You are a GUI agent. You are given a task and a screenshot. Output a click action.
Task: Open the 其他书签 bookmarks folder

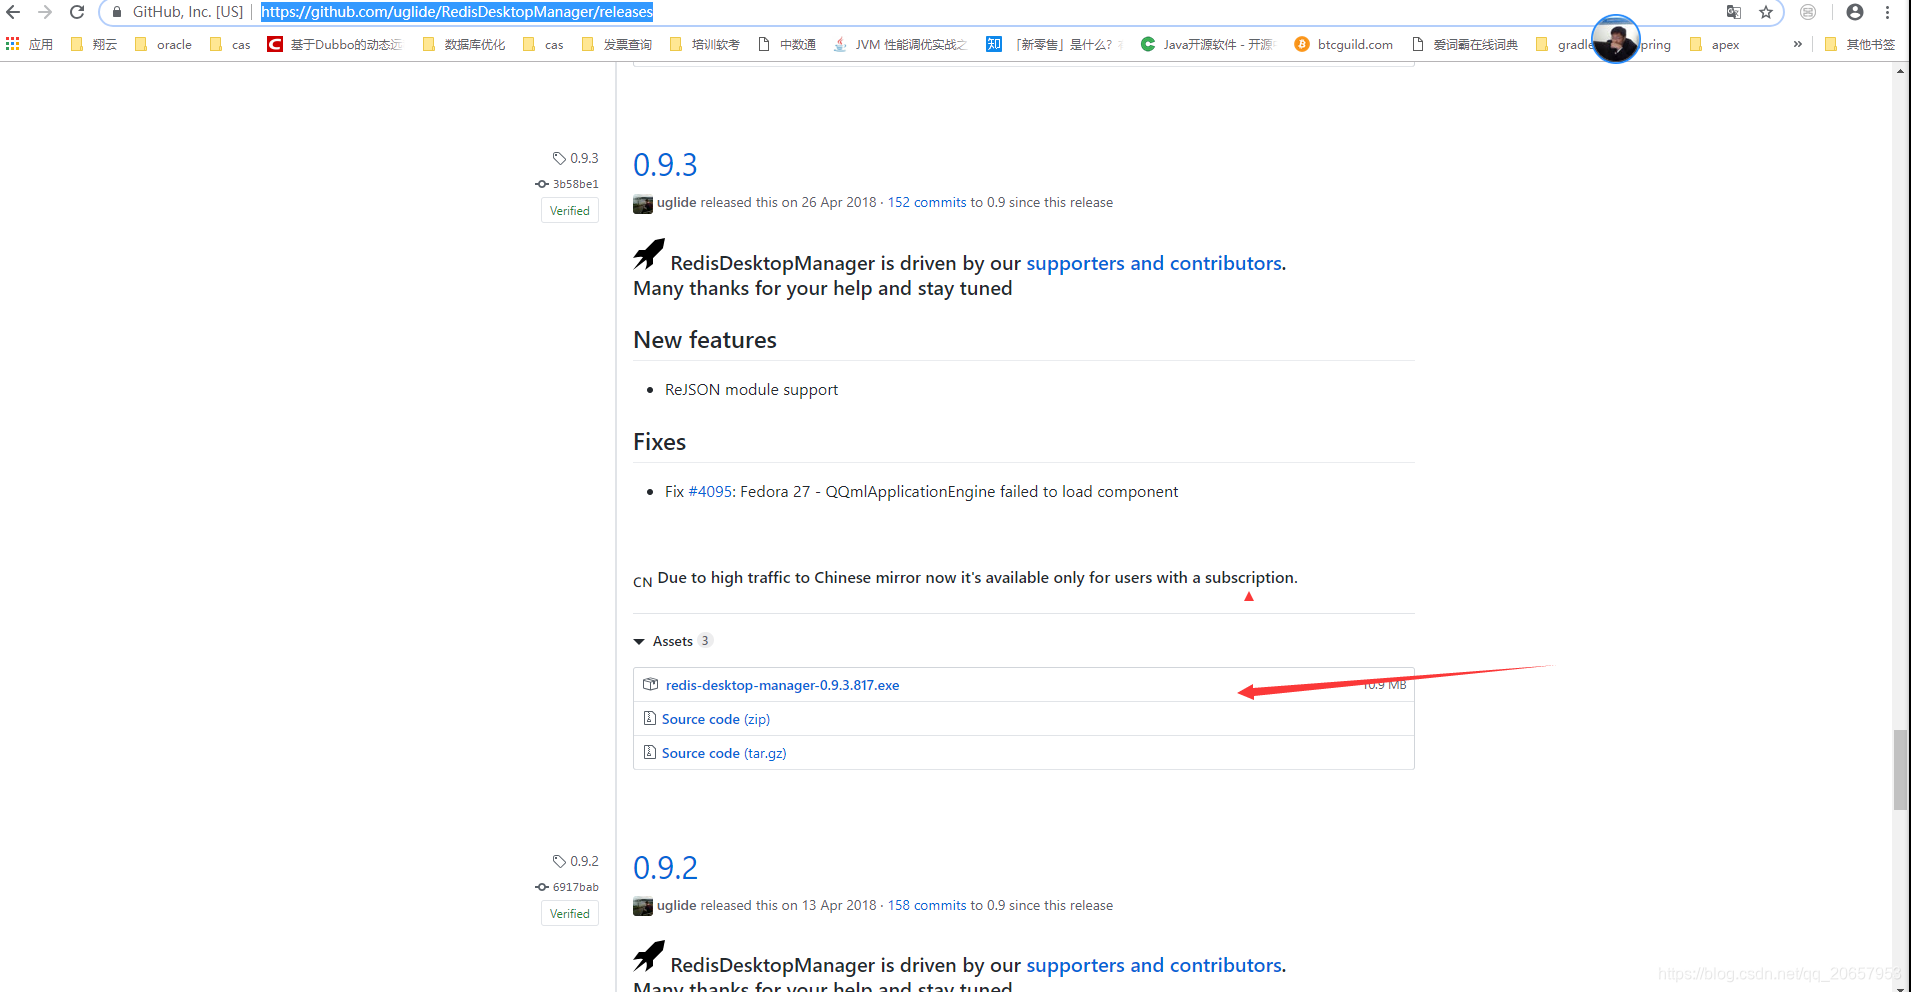pos(1860,44)
